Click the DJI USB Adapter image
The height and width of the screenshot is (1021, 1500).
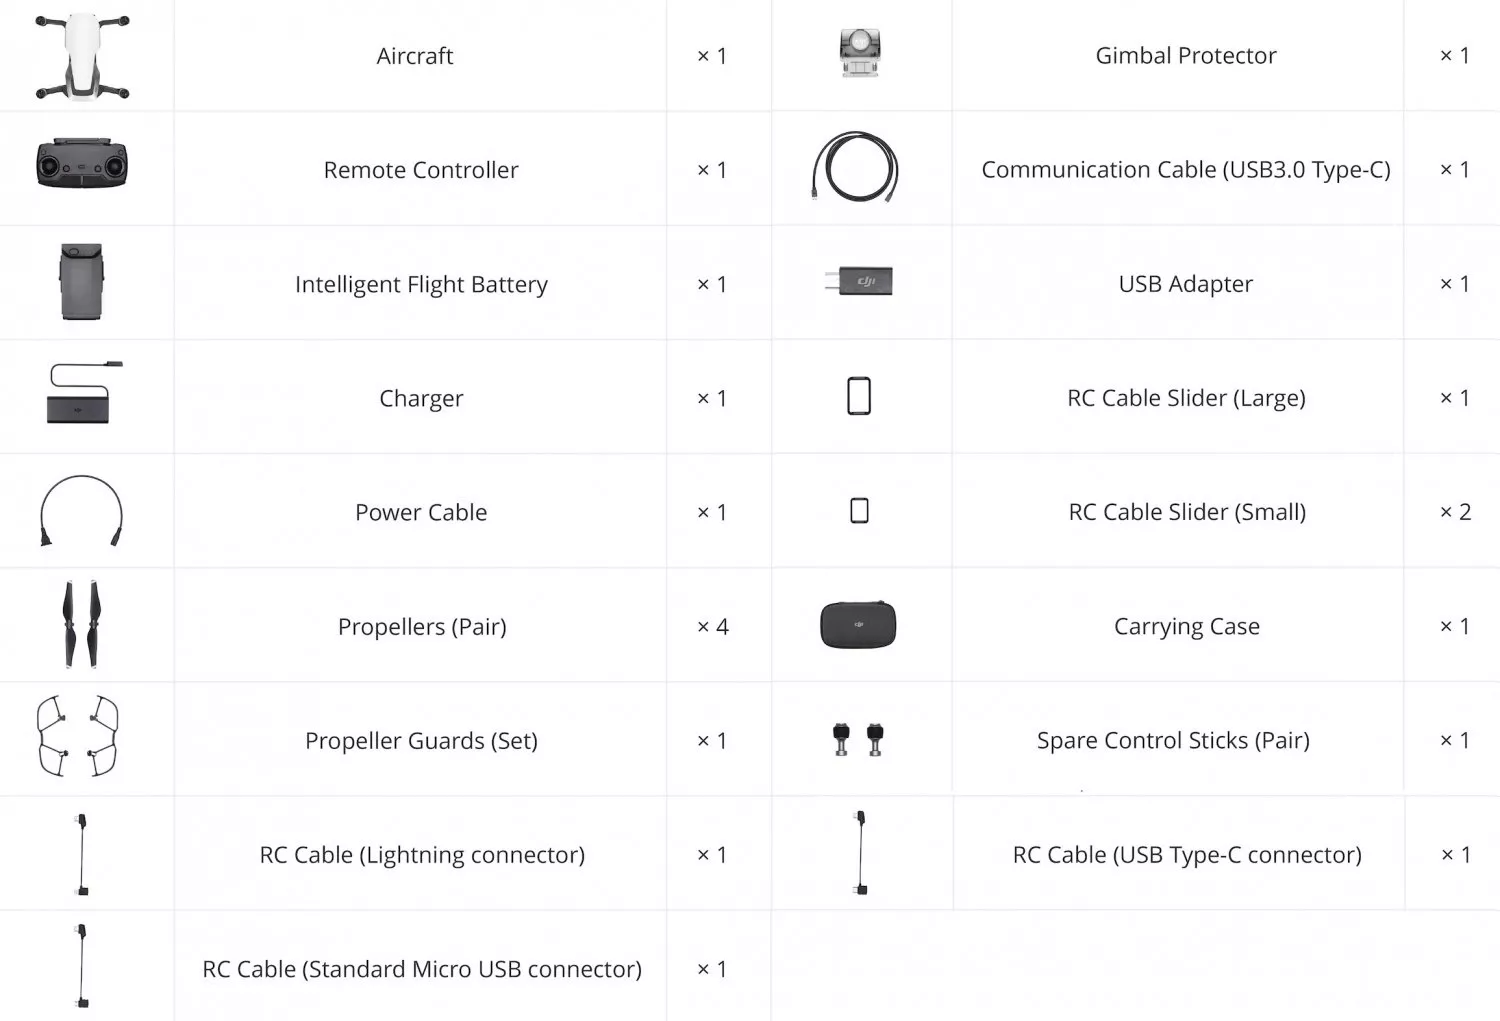pyautogui.click(x=859, y=282)
